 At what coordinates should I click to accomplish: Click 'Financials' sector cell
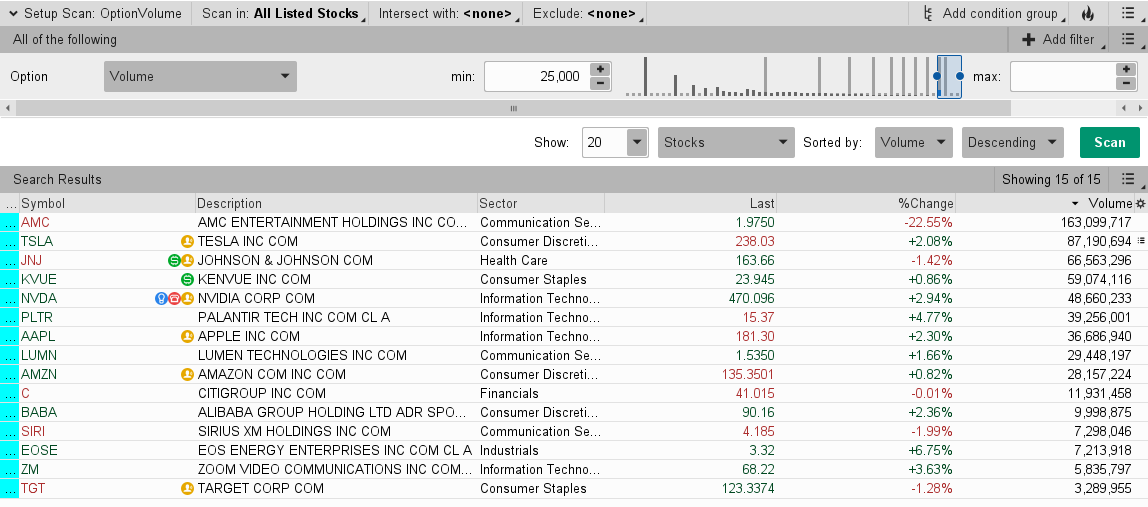(509, 393)
